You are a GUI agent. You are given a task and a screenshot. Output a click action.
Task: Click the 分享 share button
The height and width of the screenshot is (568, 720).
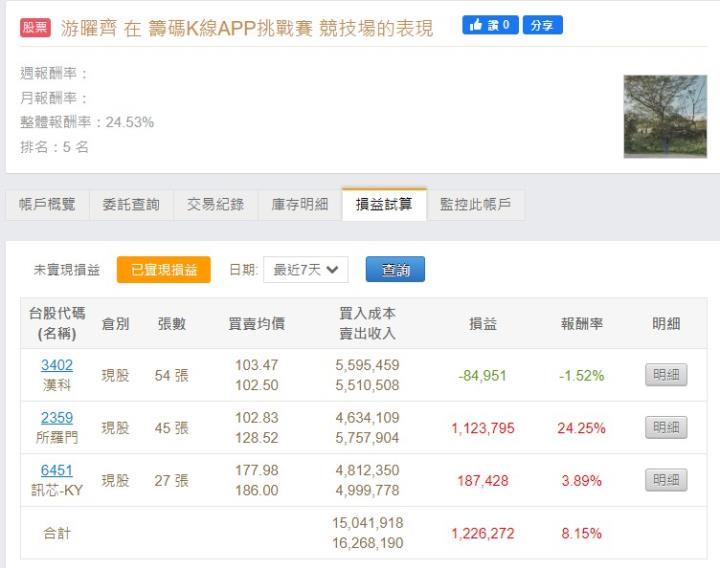coord(542,25)
